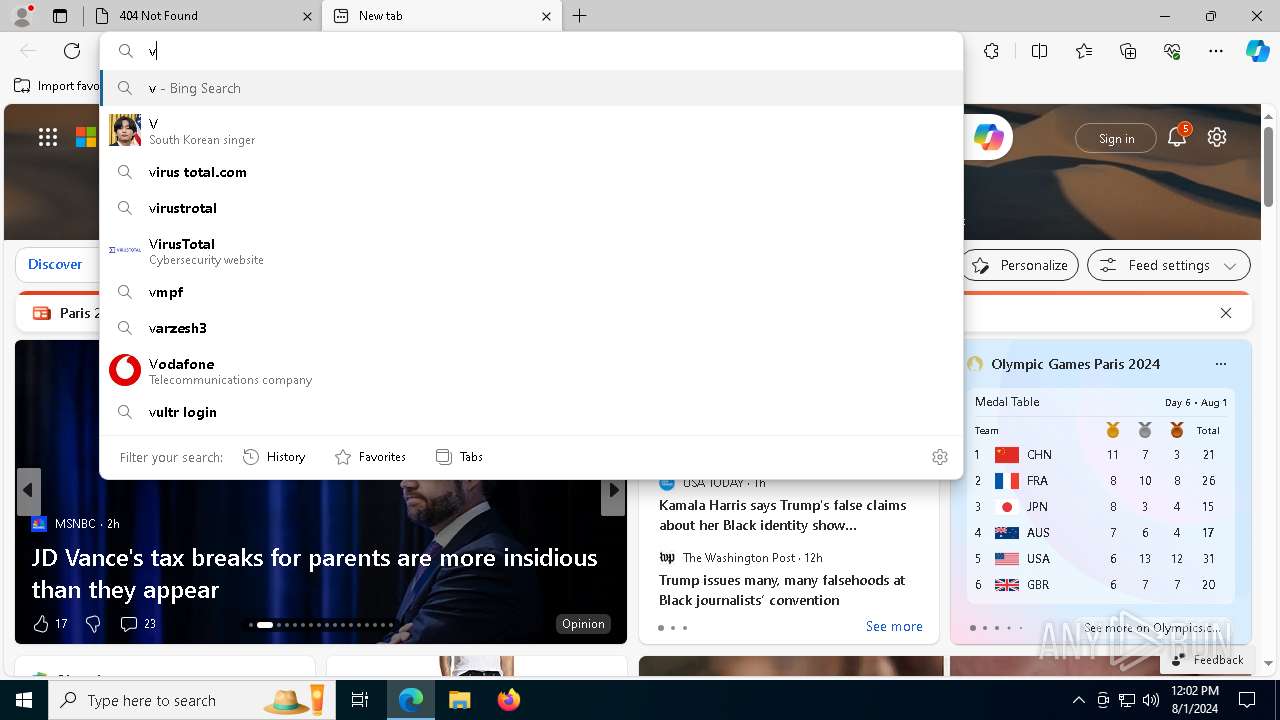The height and width of the screenshot is (720, 1280).
Task: Open the Edge profile icon
Action: pyautogui.click(x=22, y=16)
